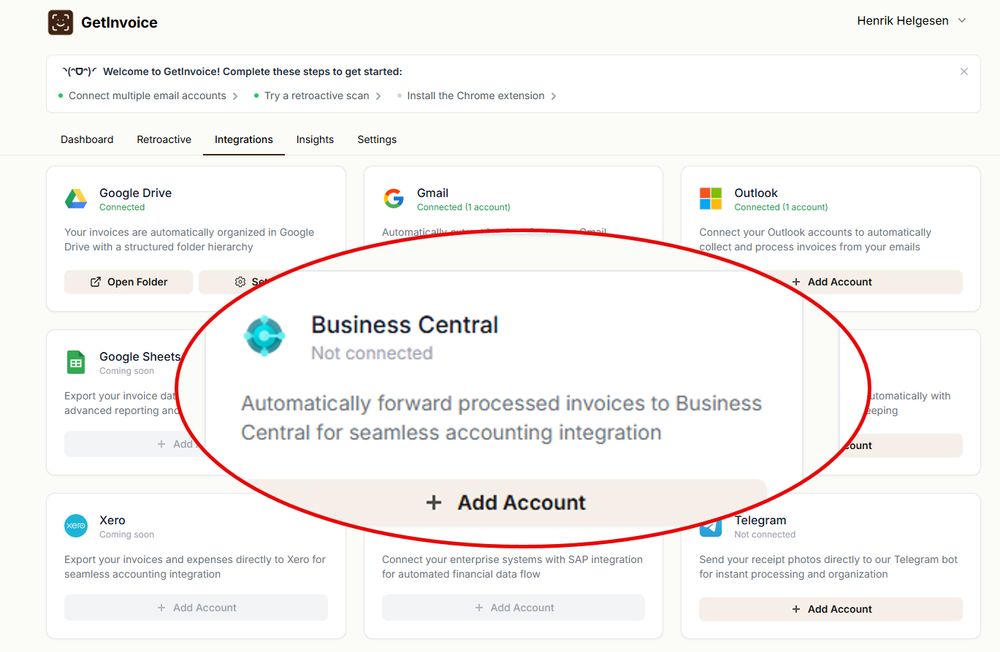Screen dimensions: 1000x652
Task: Open the Insights tab
Action: (315, 139)
